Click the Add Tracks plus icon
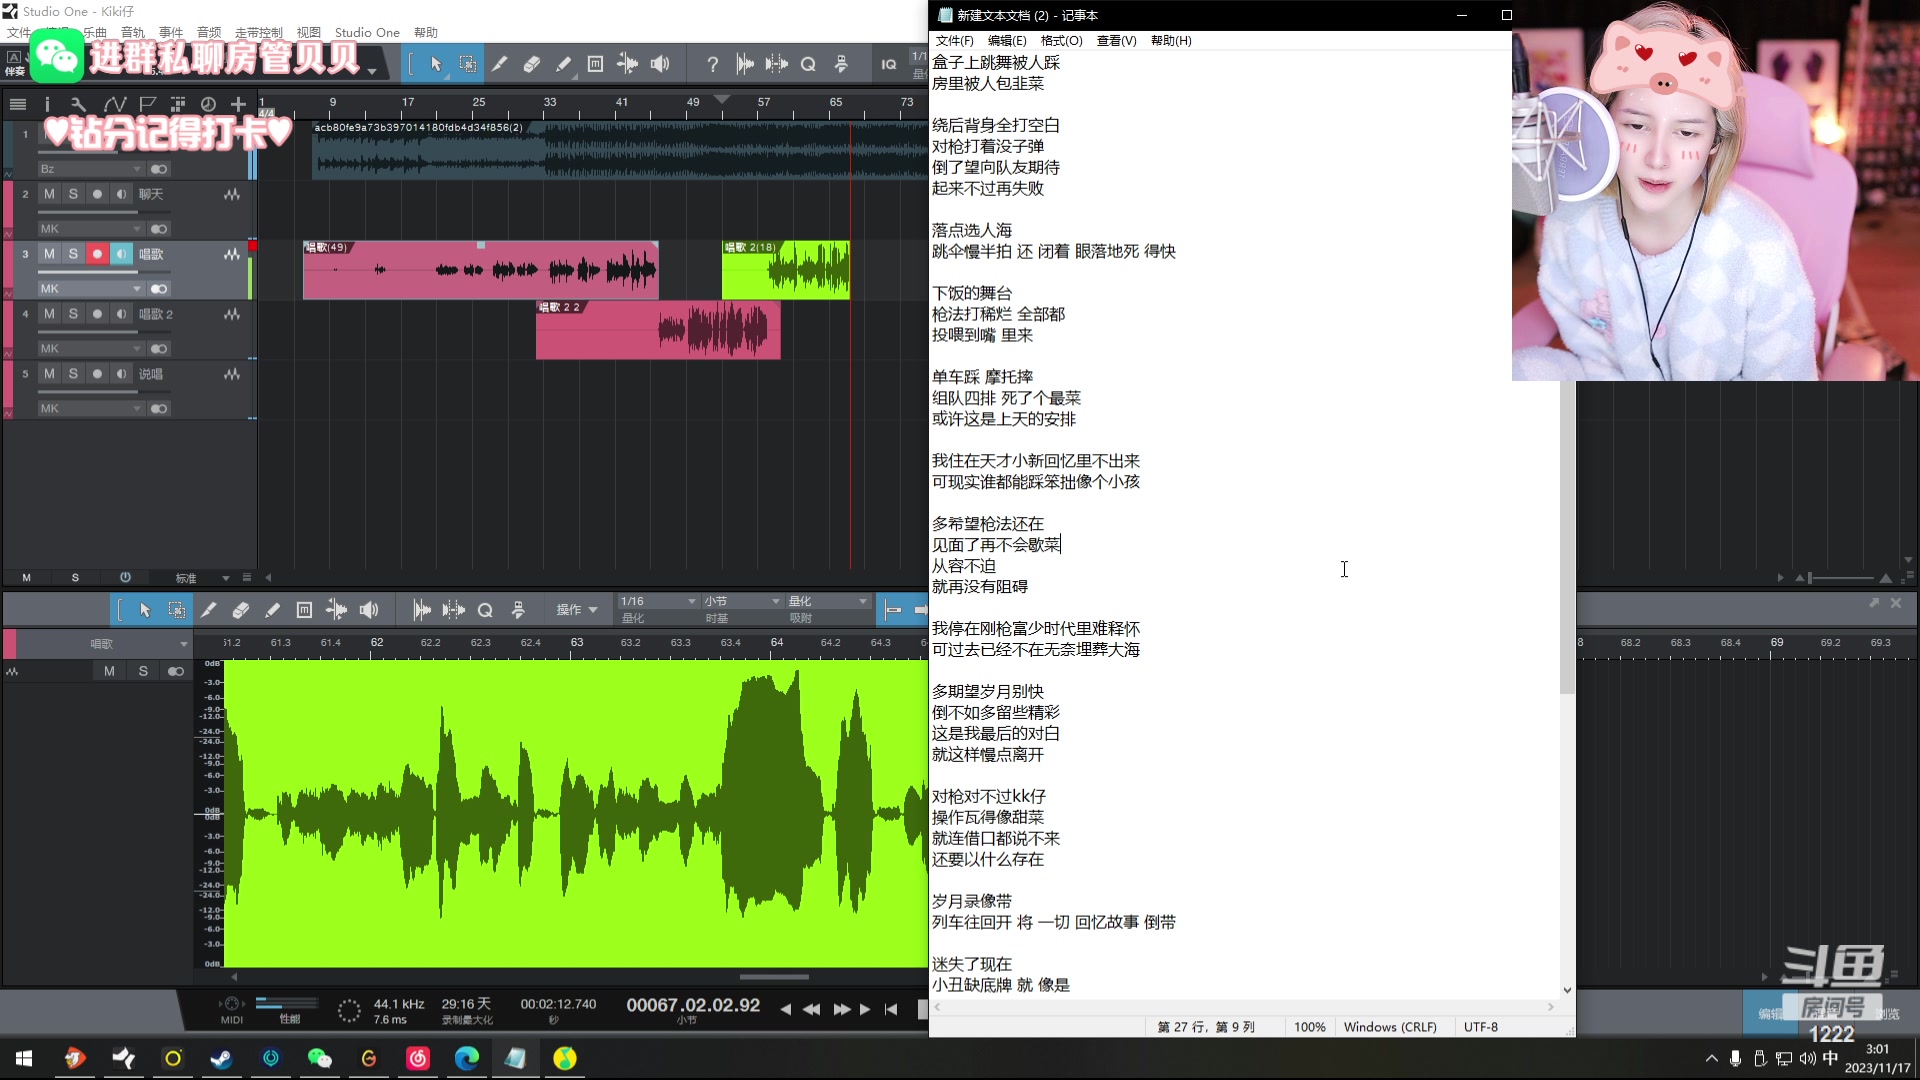 click(238, 104)
